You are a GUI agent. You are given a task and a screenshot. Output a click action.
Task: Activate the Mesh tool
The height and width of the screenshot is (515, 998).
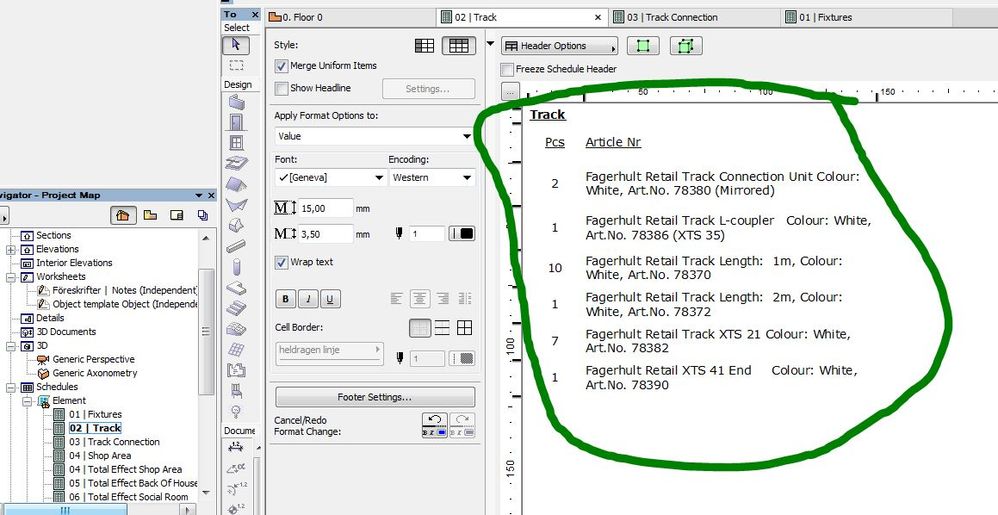coord(236,328)
